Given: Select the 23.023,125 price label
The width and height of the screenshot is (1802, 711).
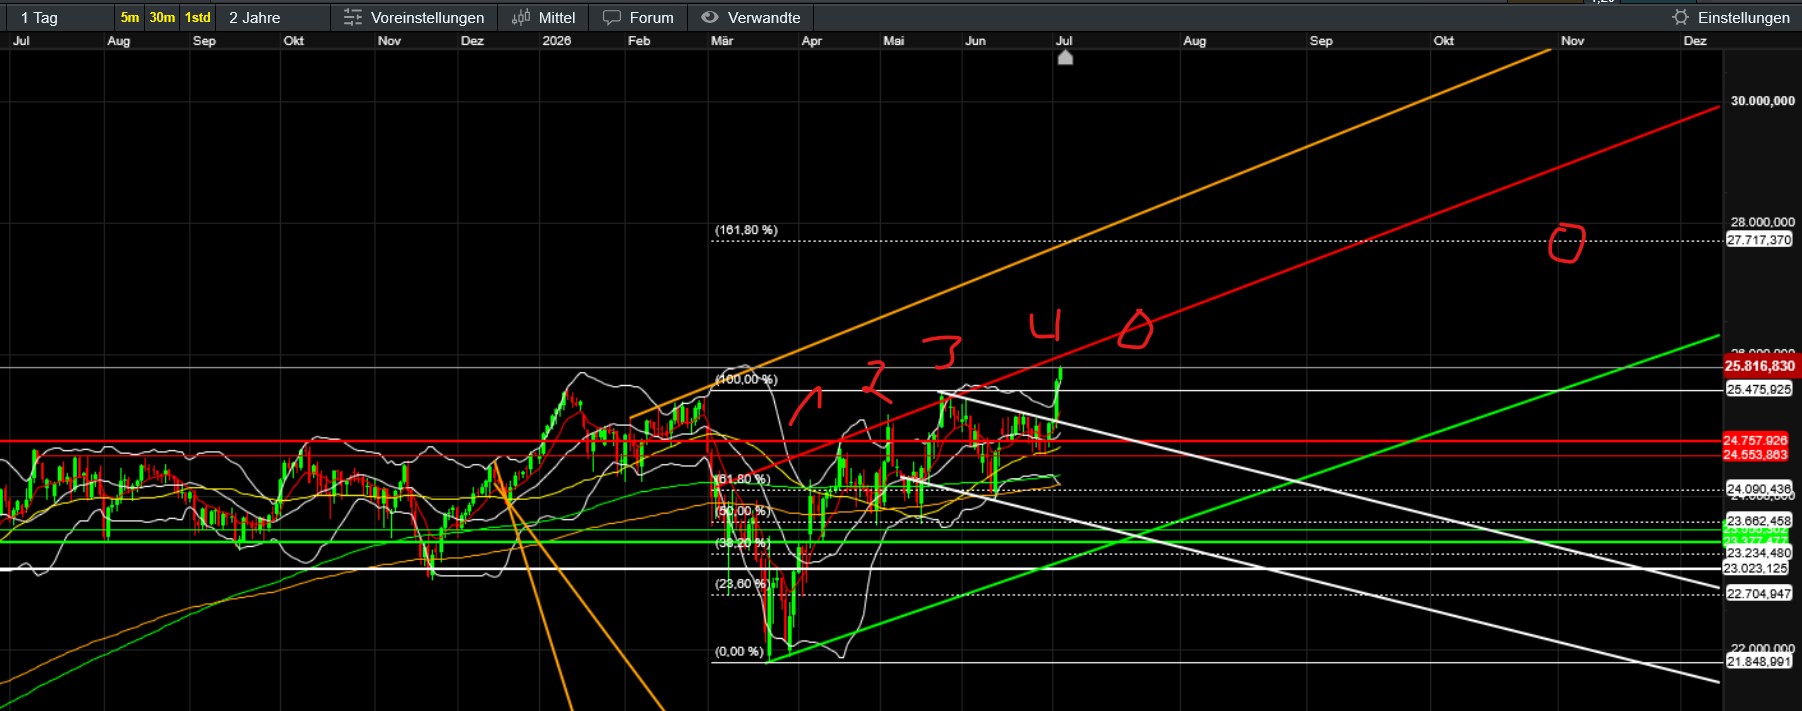Looking at the screenshot, I should tap(1755, 568).
